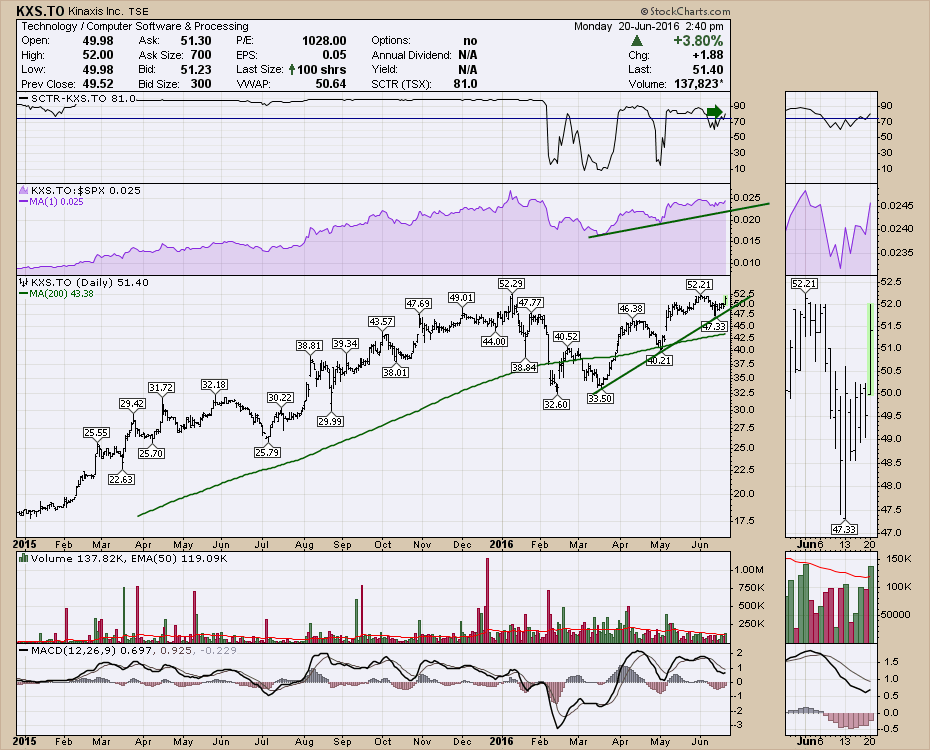
Task: Click the green arrow on the SCTR line
Action: 715,111
